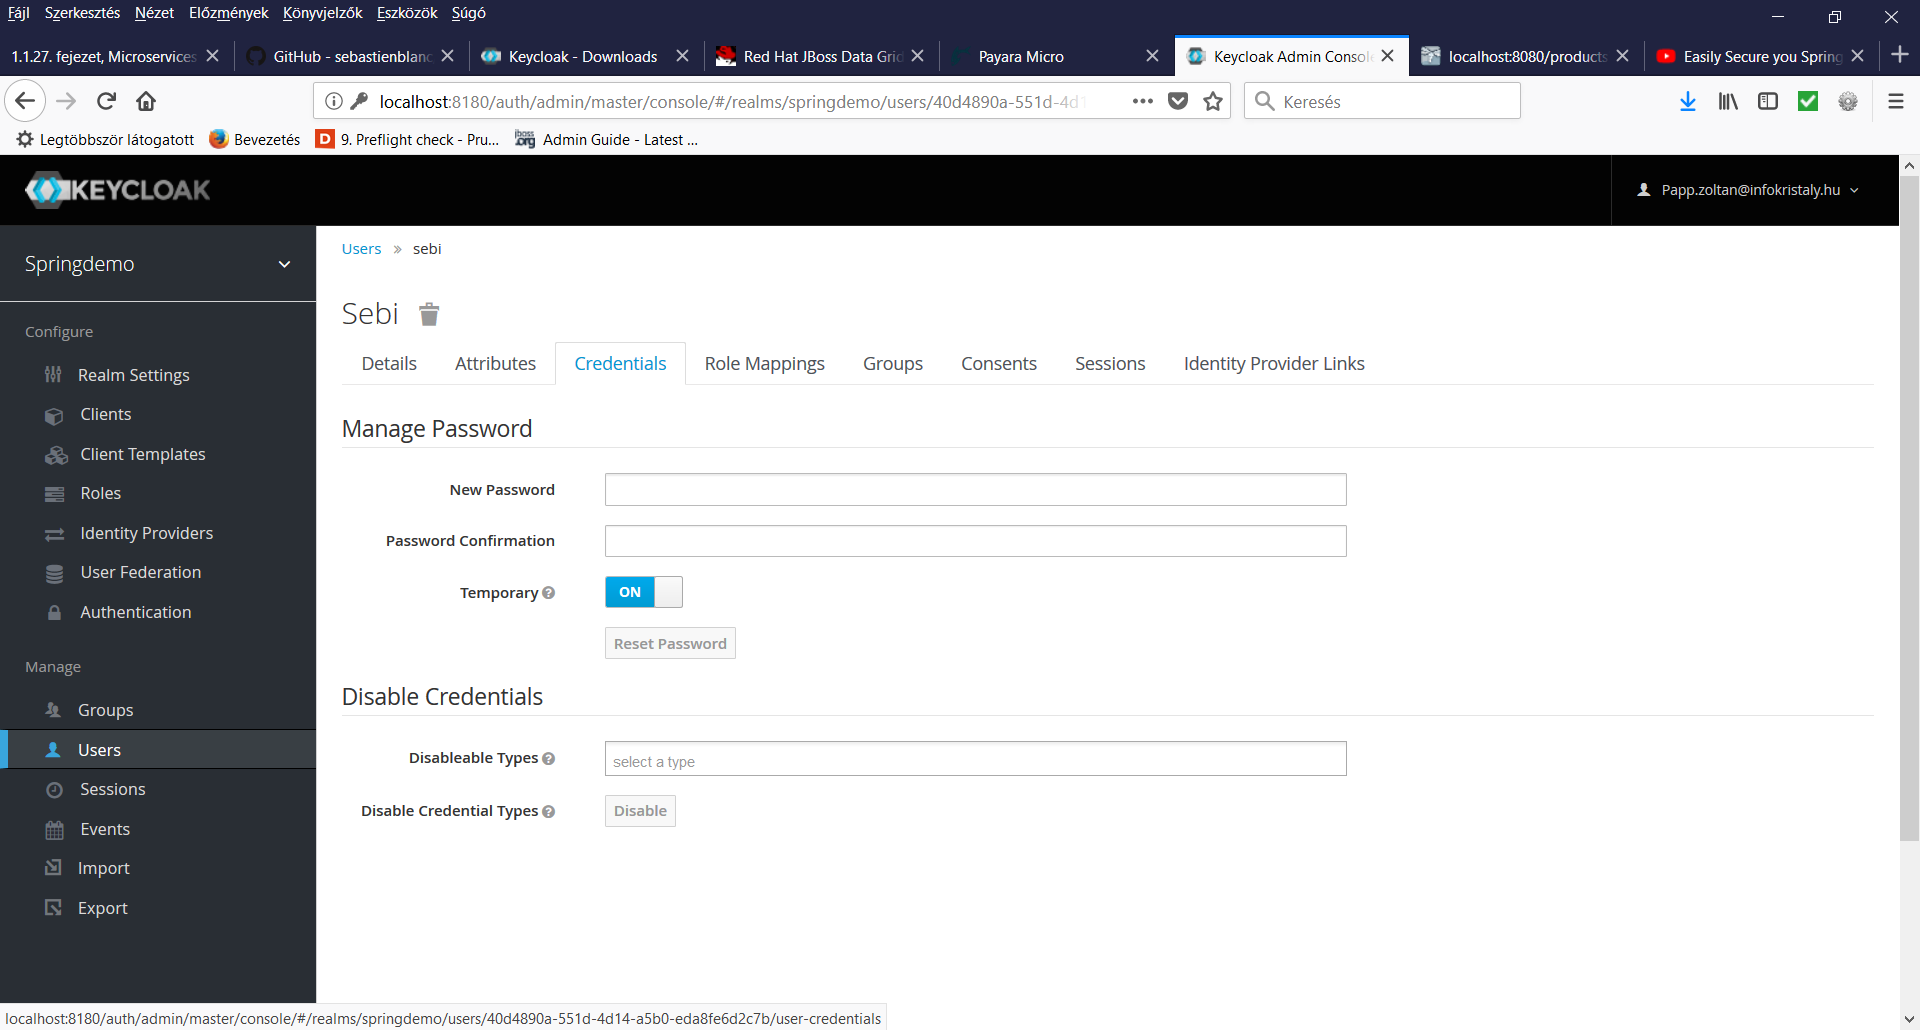This screenshot has width=1920, height=1030.
Task: Click the Roles list icon
Action: point(54,494)
